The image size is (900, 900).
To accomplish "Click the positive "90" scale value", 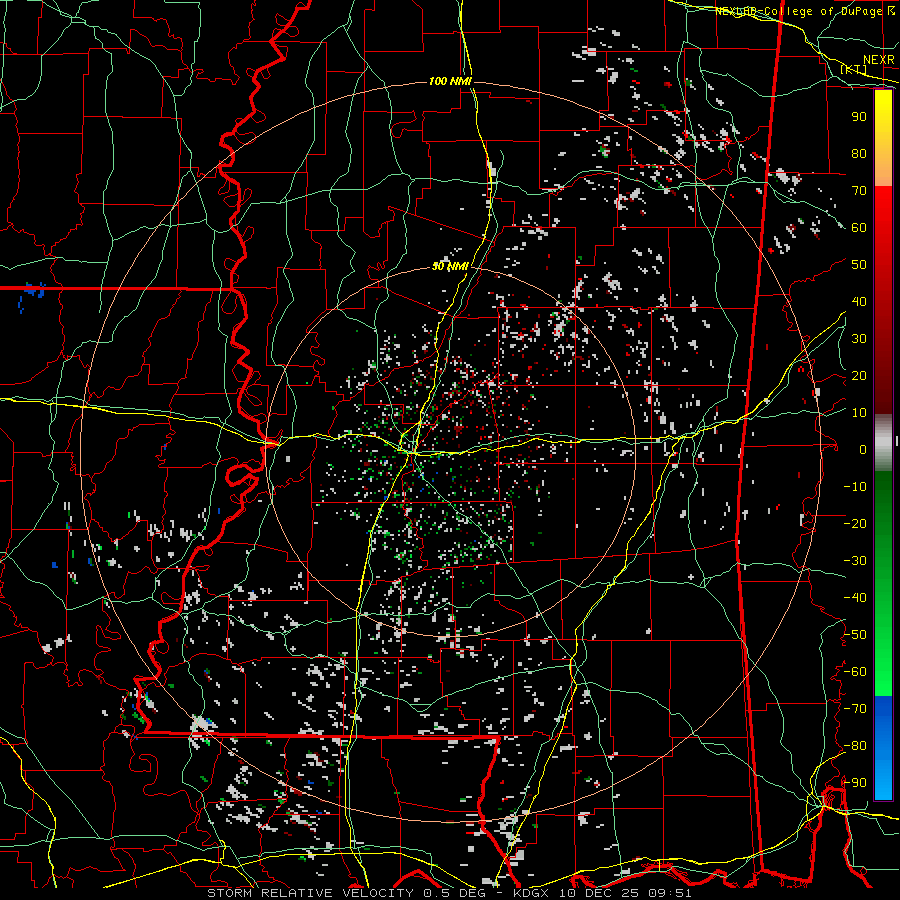I will 859,117.
